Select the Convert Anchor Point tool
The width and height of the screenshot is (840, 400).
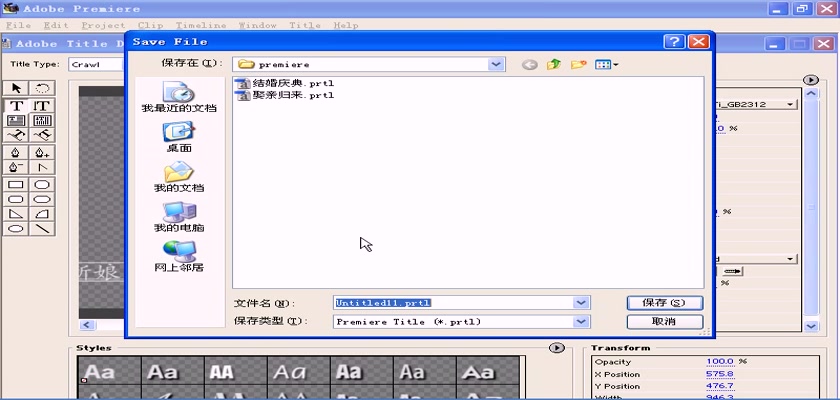coord(42,168)
